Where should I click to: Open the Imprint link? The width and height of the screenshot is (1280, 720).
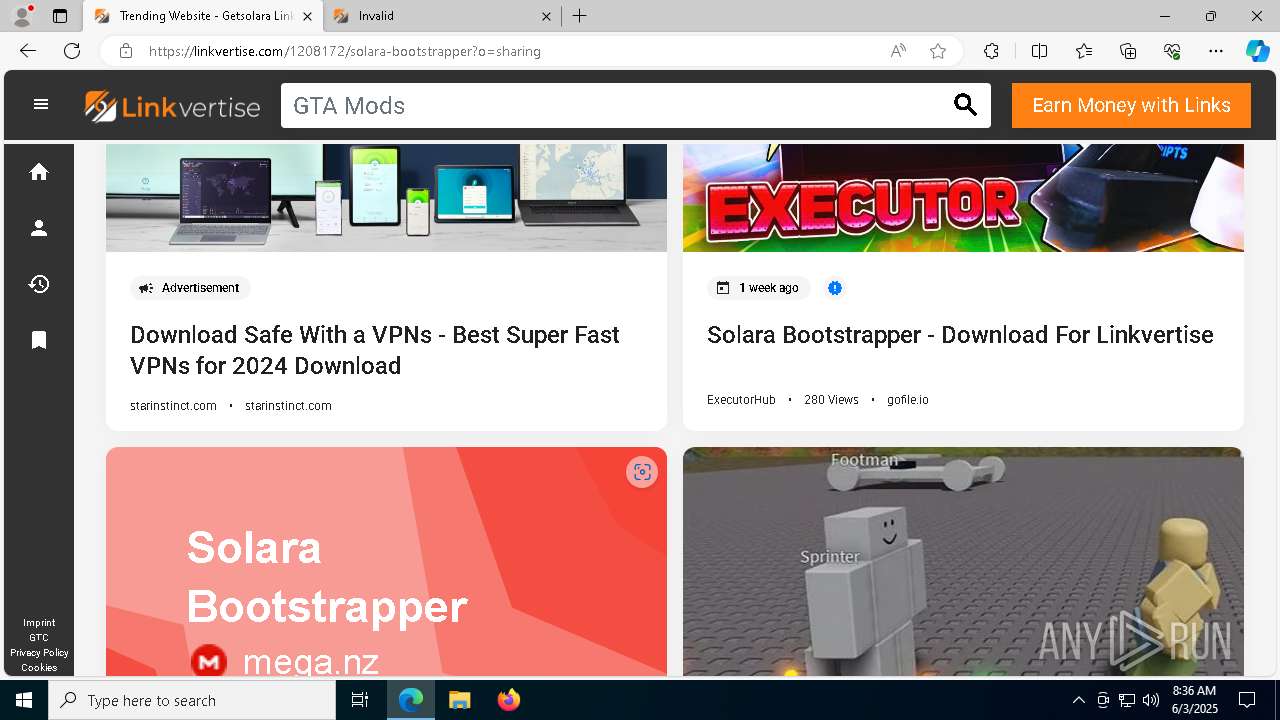[39, 622]
